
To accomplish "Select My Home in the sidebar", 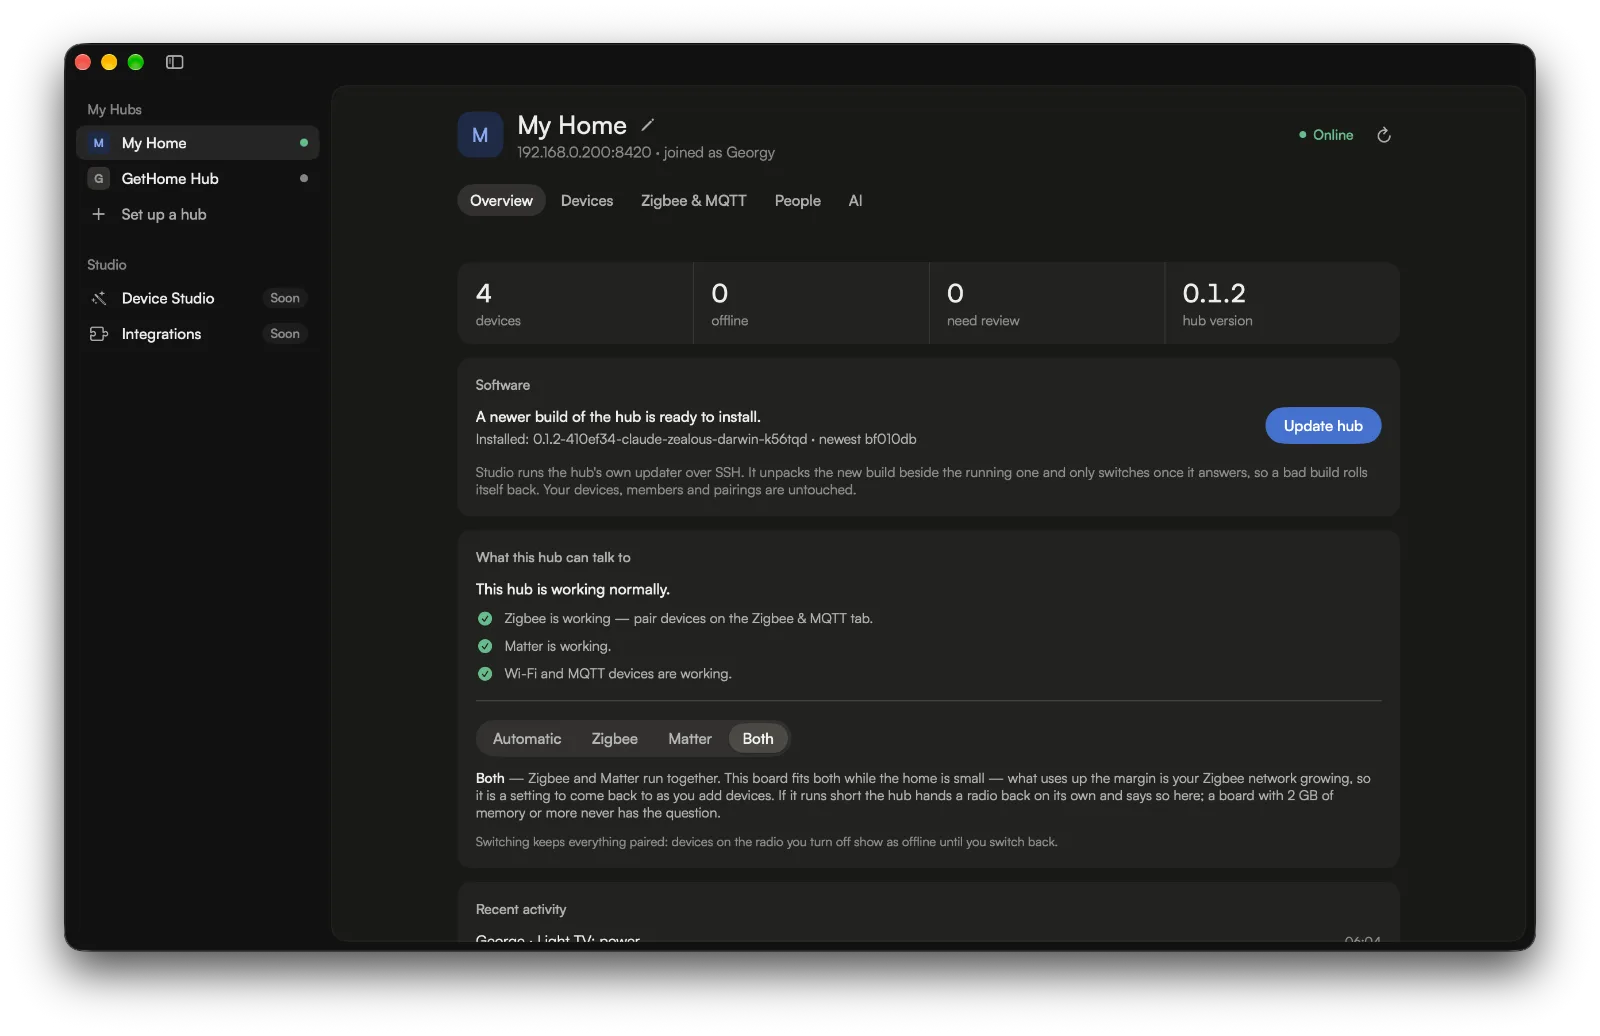I will coord(198,143).
